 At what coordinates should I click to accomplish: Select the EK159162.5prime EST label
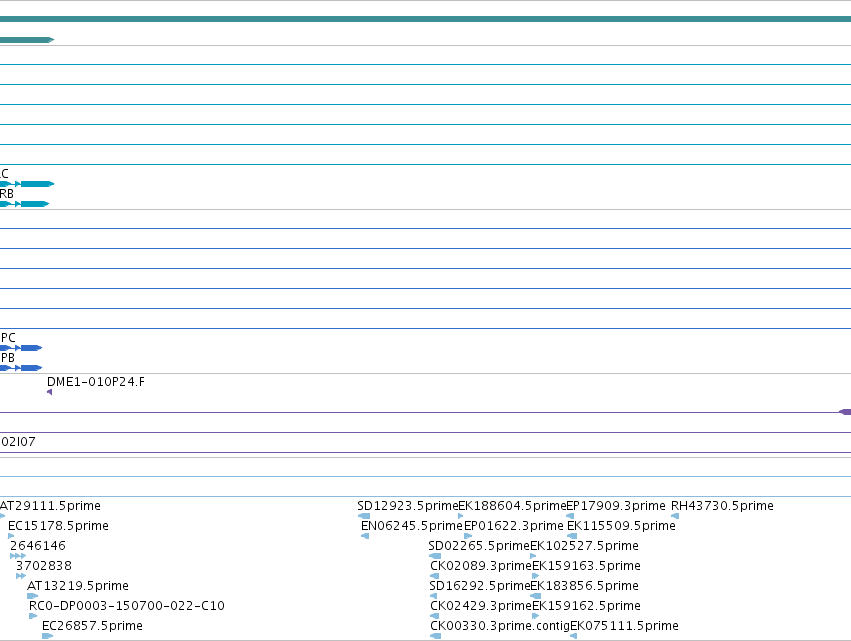click(x=586, y=606)
